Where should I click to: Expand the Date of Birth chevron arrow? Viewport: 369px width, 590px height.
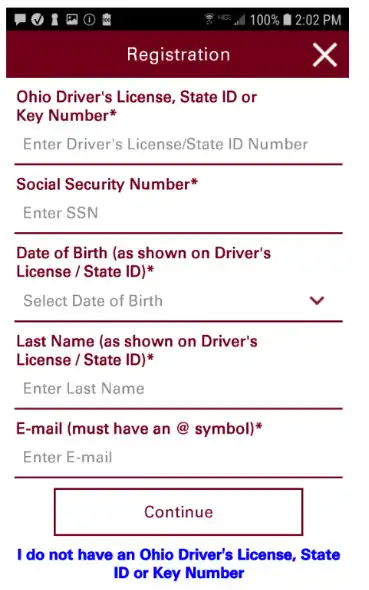click(x=317, y=300)
